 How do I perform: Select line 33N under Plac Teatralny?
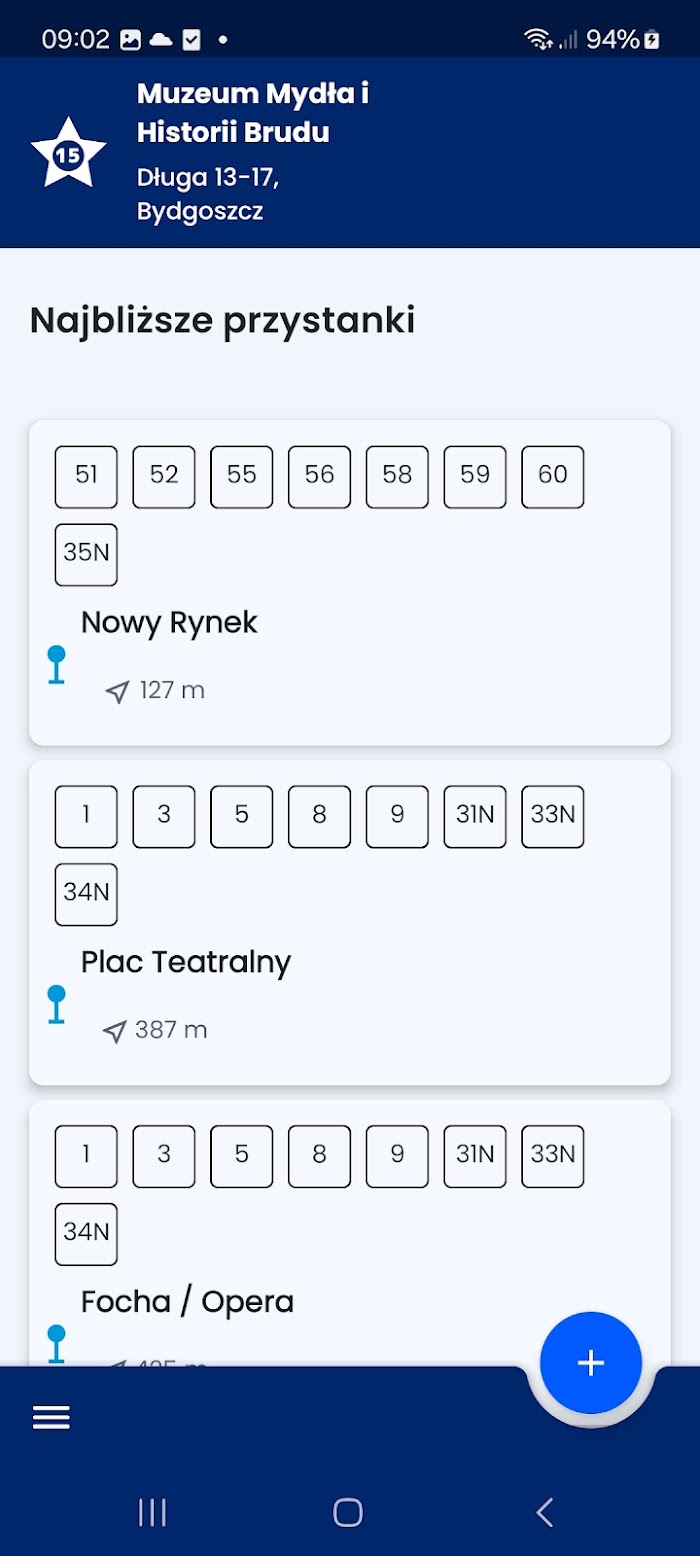coord(553,817)
